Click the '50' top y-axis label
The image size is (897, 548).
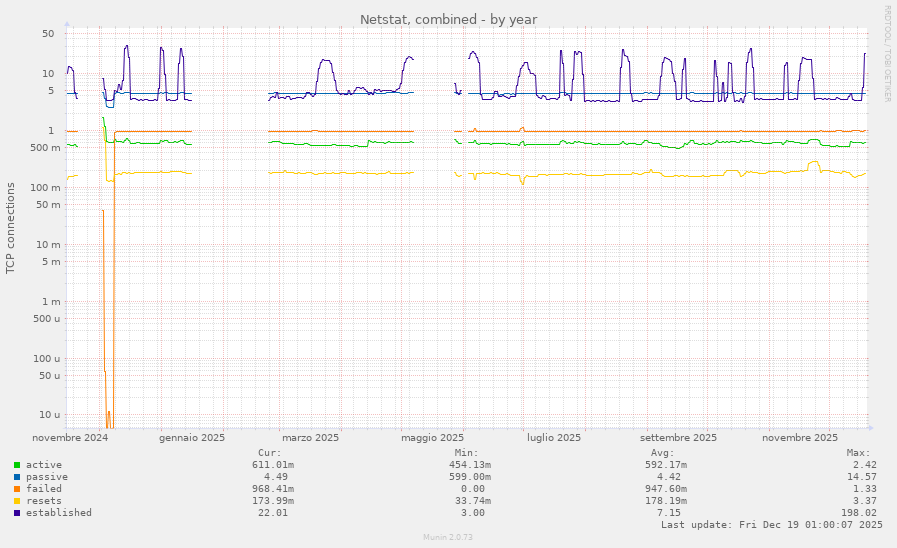(49, 34)
